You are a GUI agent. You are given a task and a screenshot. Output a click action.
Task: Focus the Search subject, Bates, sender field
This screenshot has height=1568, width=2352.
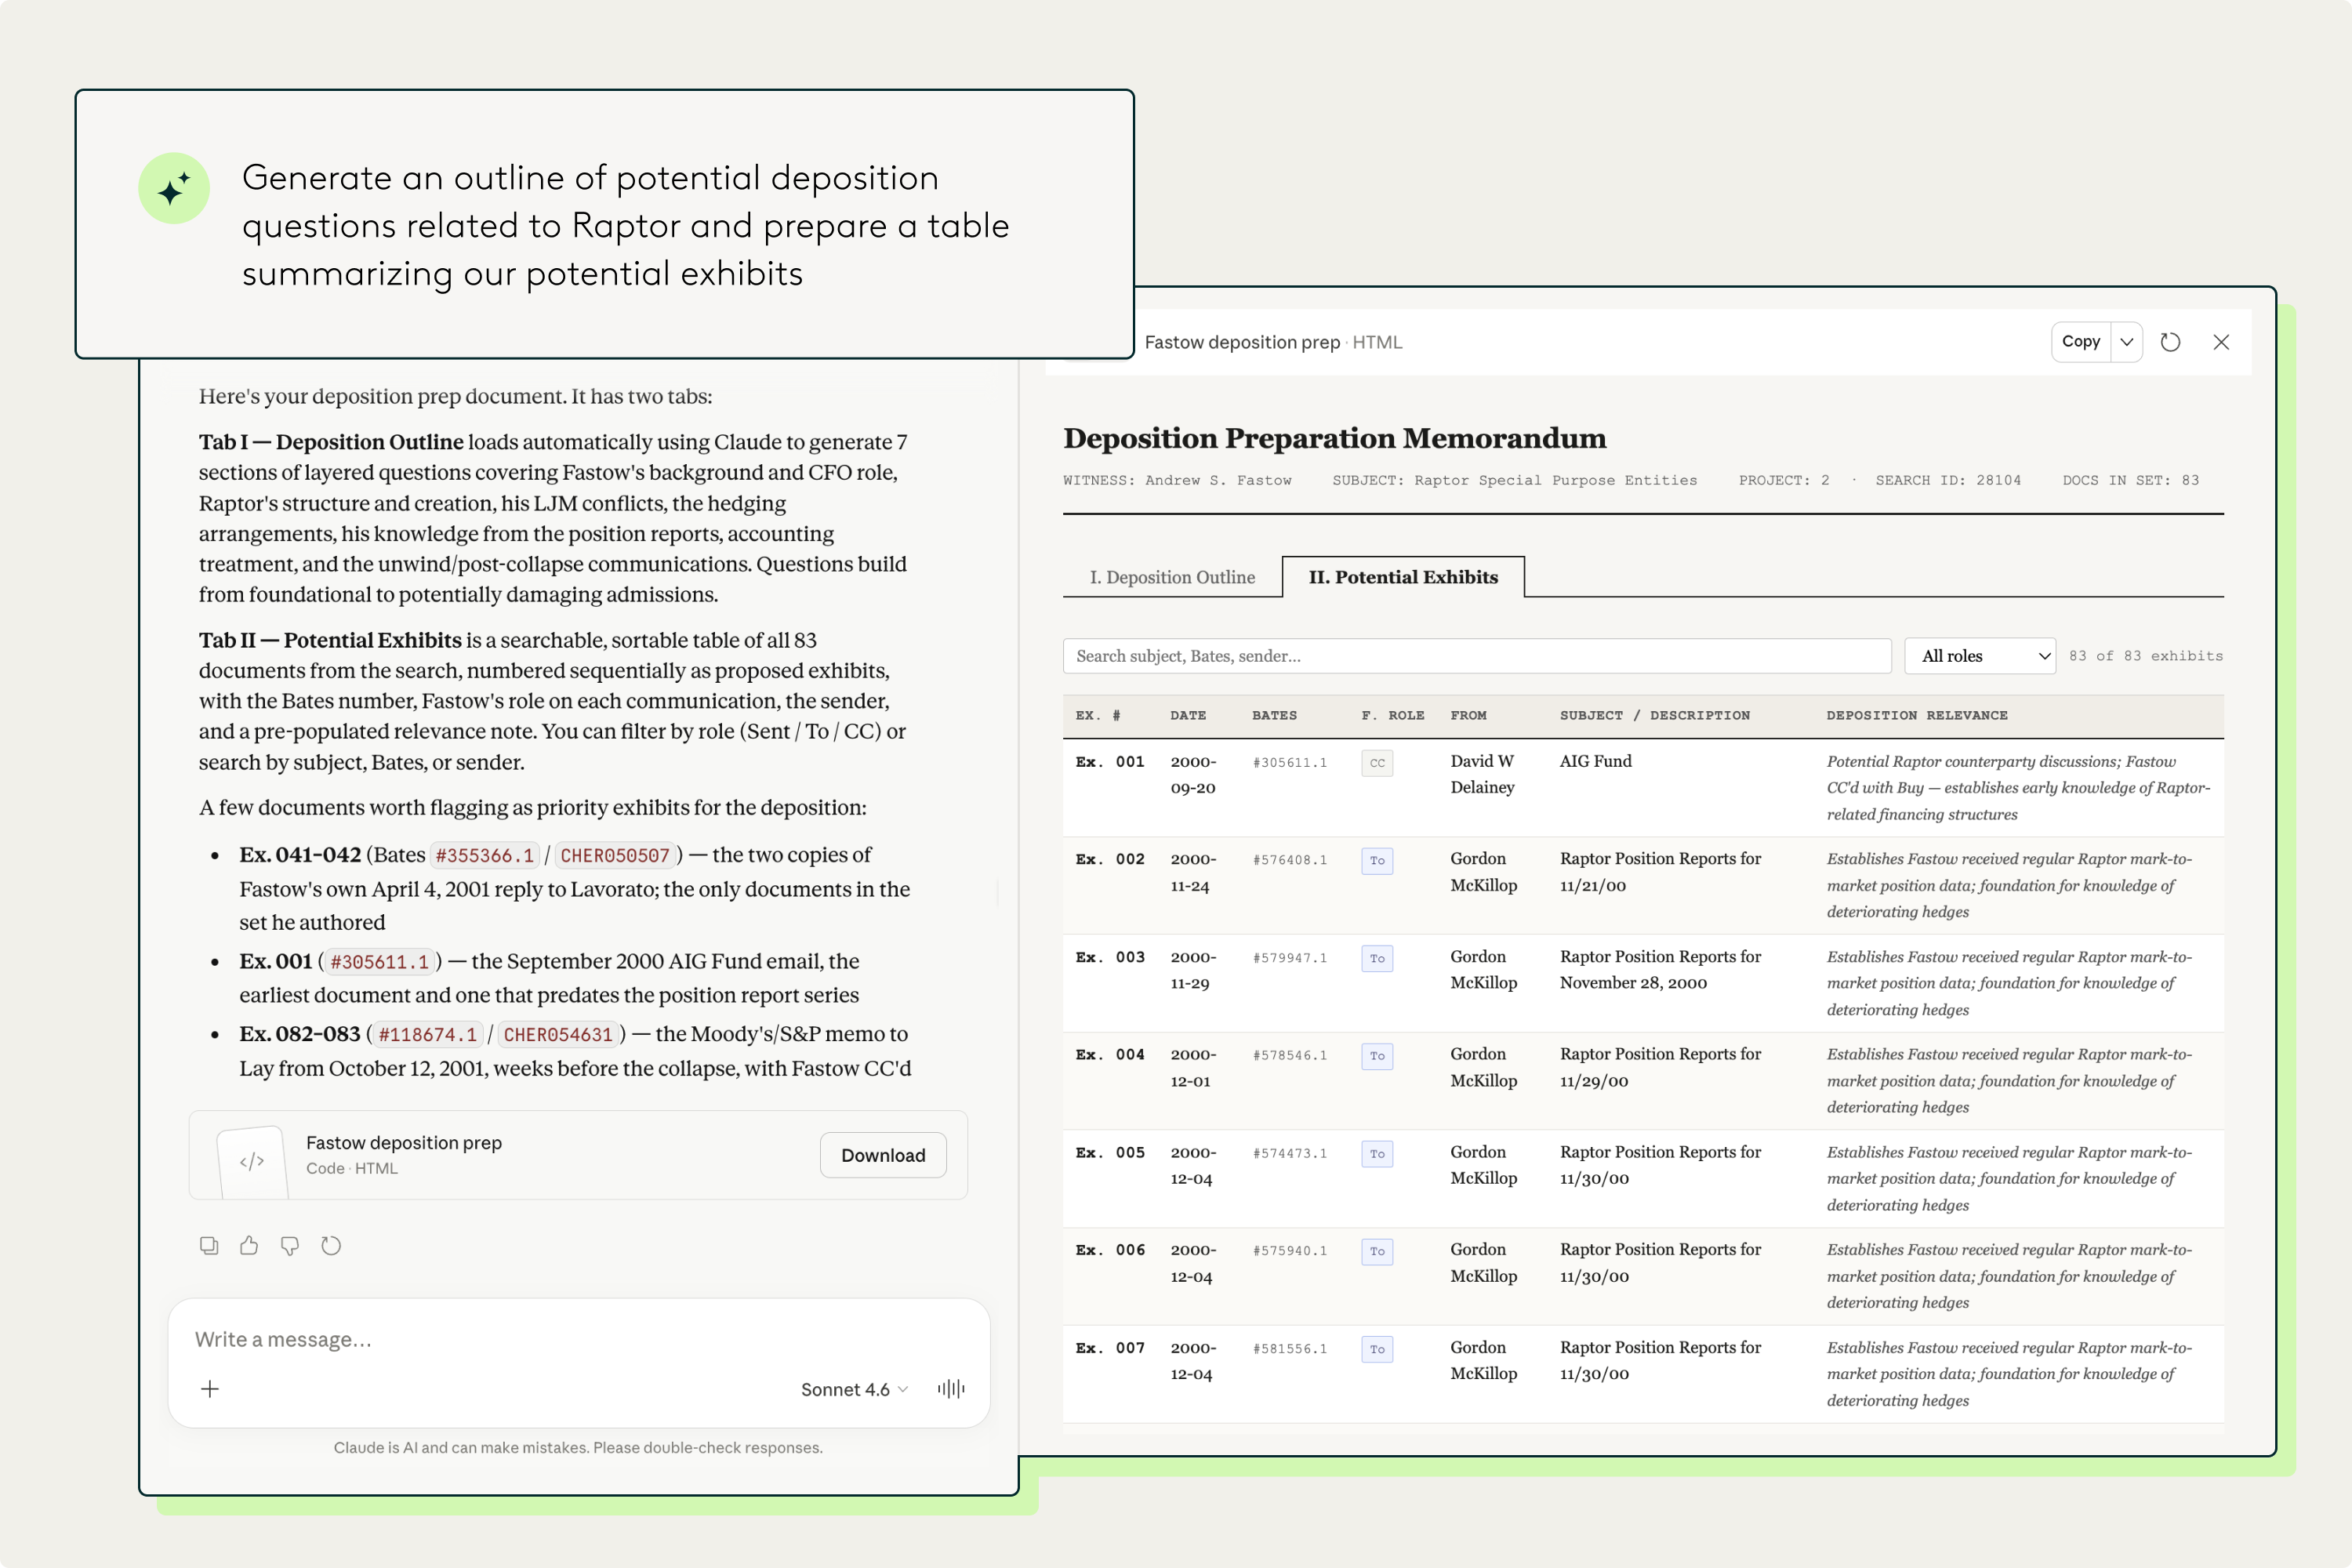[x=1477, y=656]
